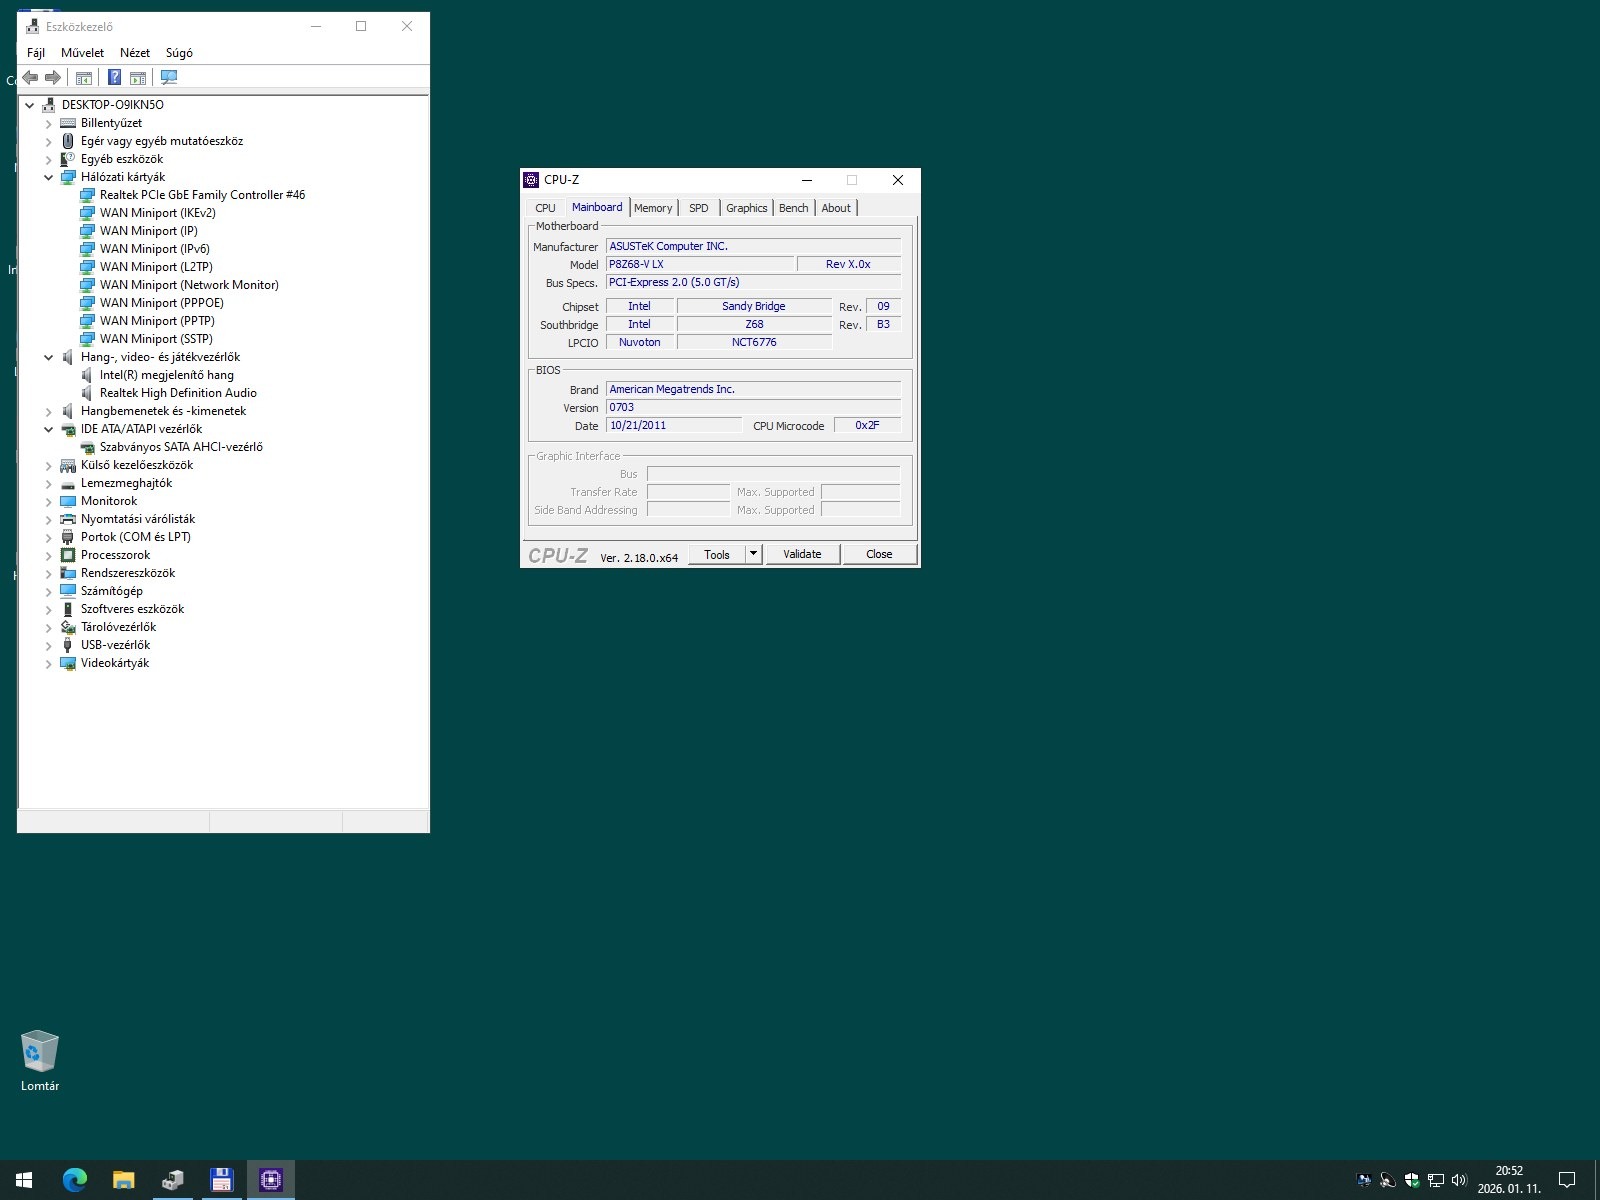This screenshot has width=1600, height=1200.
Task: Switch to the SPD tab in CPU-Z
Action: pyautogui.click(x=699, y=208)
